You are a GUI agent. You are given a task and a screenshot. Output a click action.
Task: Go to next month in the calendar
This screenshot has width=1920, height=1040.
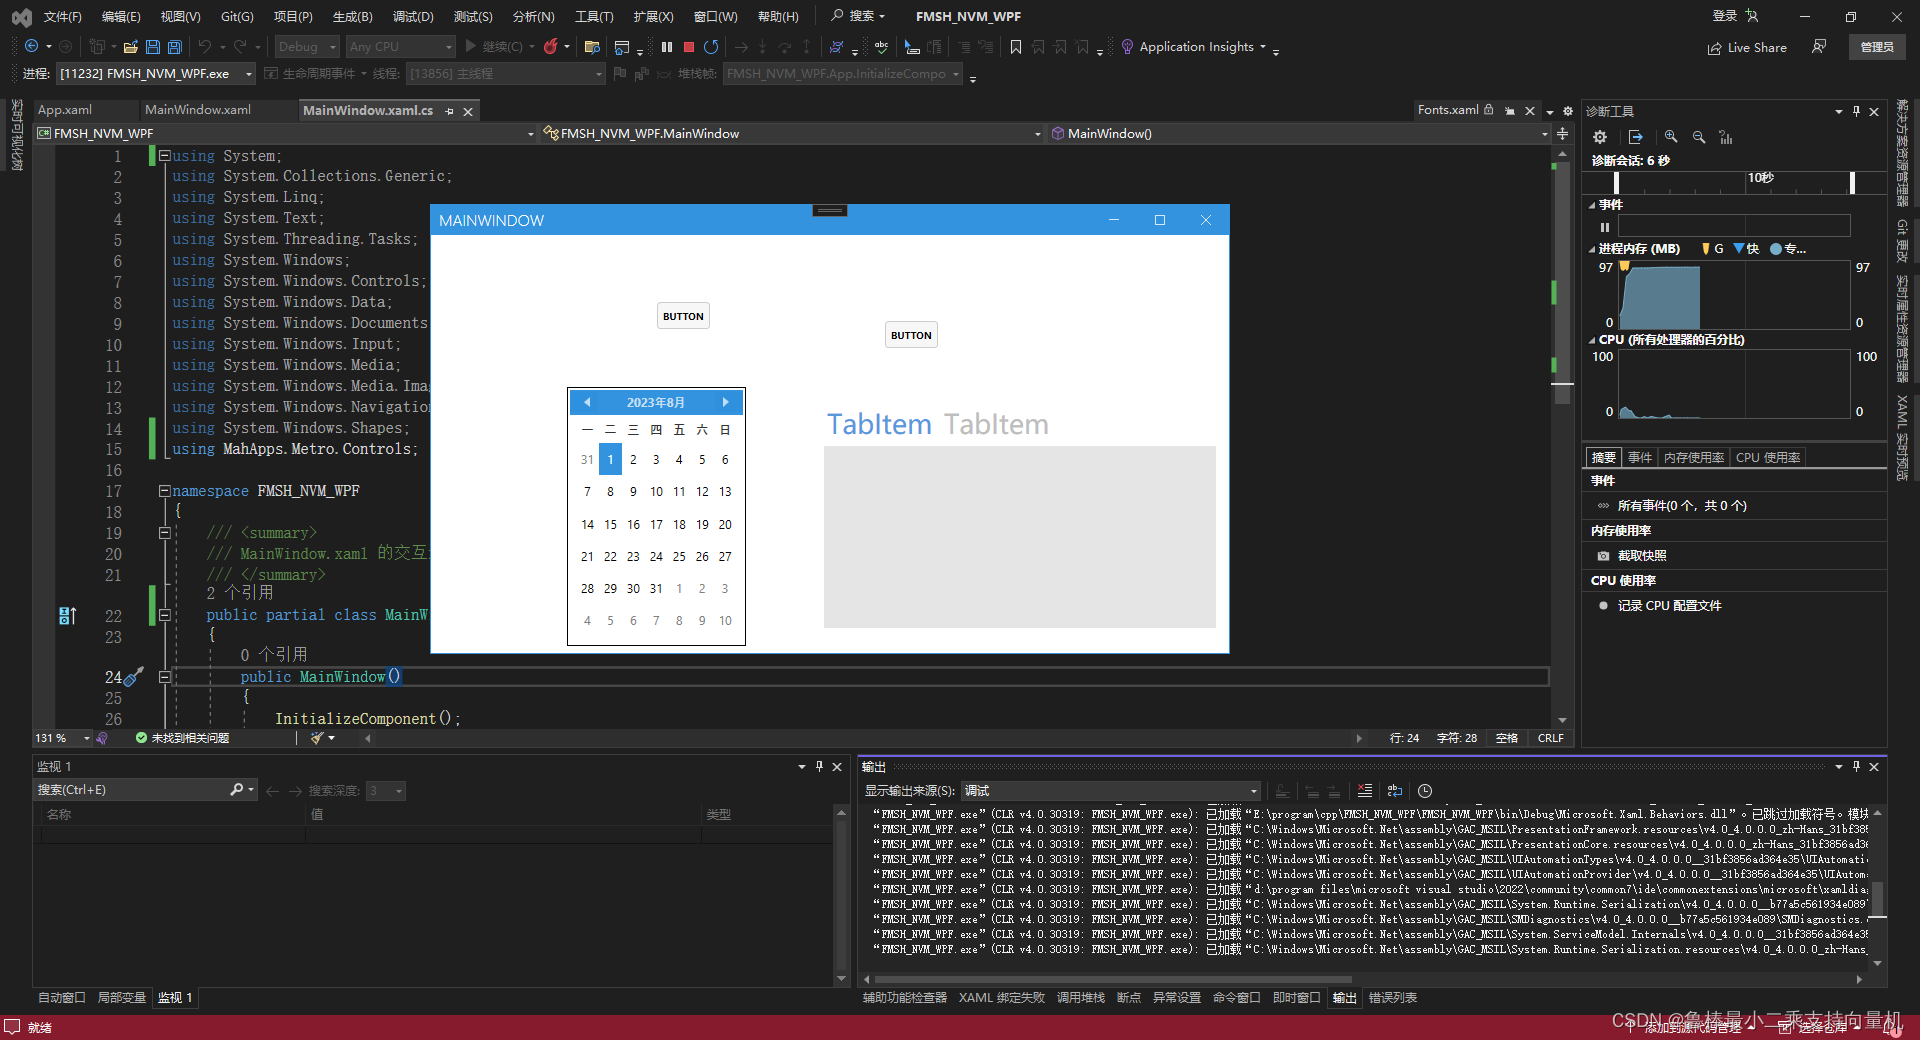(x=725, y=402)
